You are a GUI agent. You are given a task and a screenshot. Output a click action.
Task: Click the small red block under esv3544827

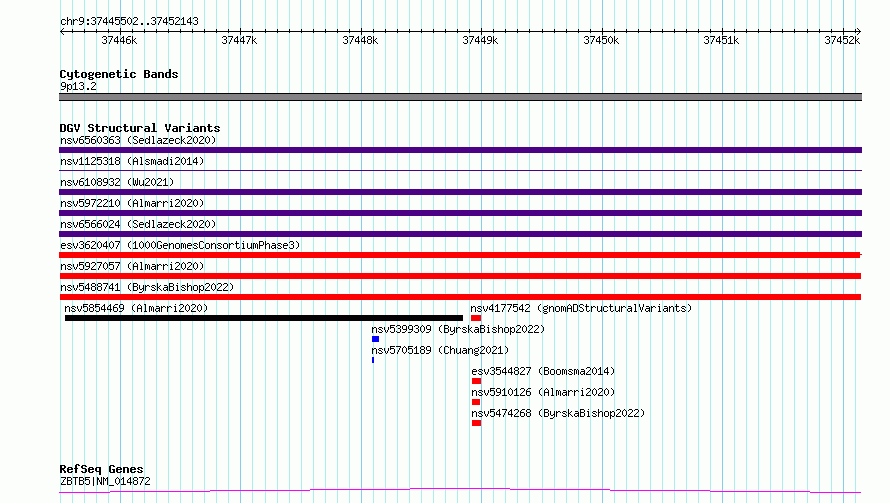point(476,381)
